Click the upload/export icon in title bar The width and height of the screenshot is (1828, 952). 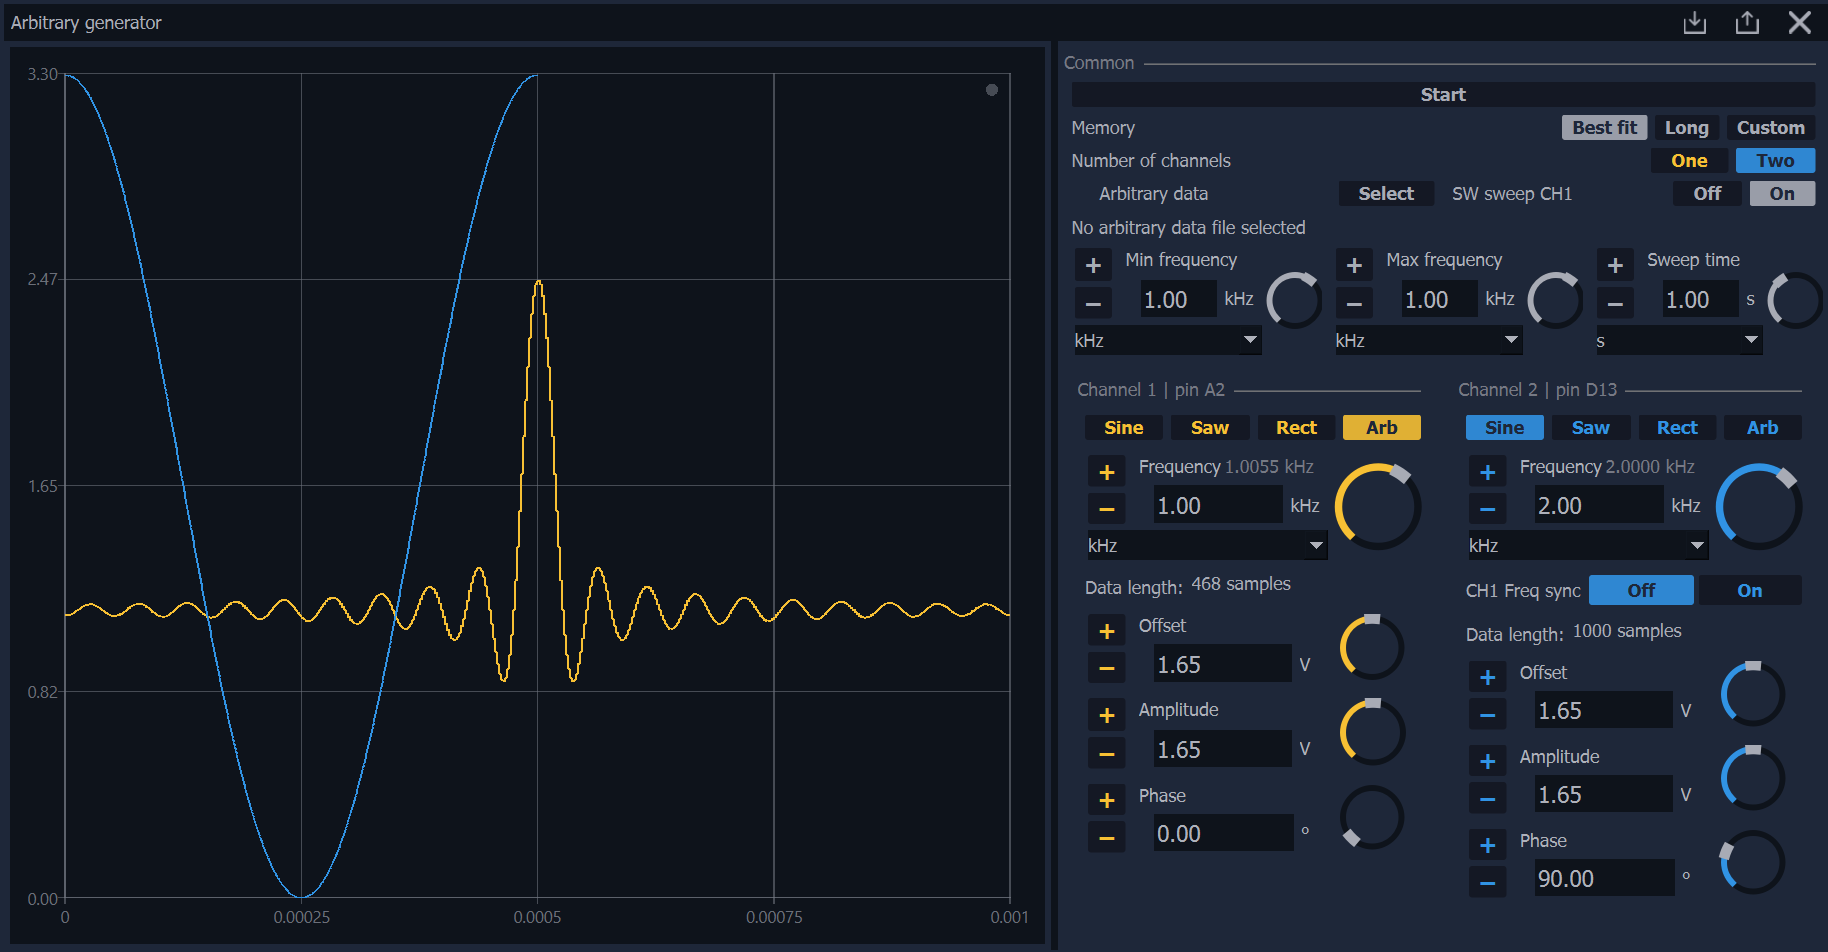point(1746,22)
